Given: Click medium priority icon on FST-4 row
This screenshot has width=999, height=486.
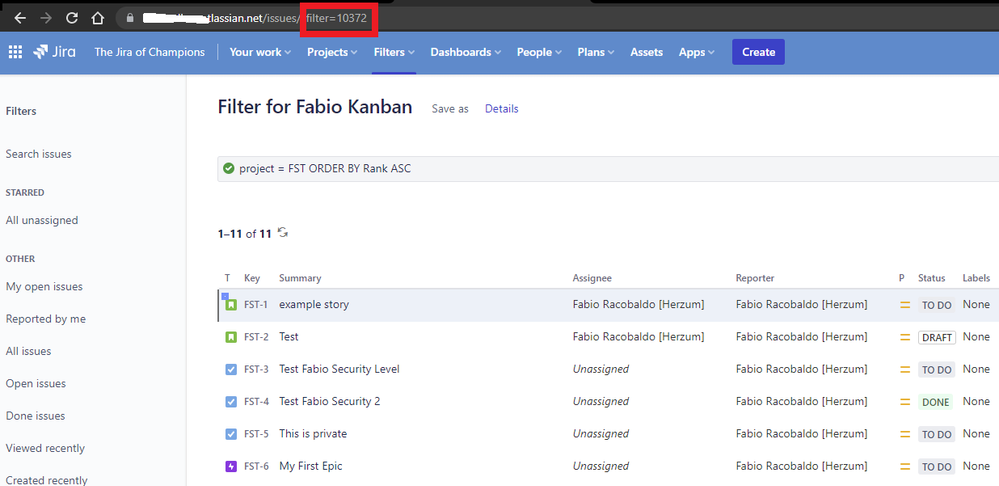Looking at the screenshot, I should (905, 402).
